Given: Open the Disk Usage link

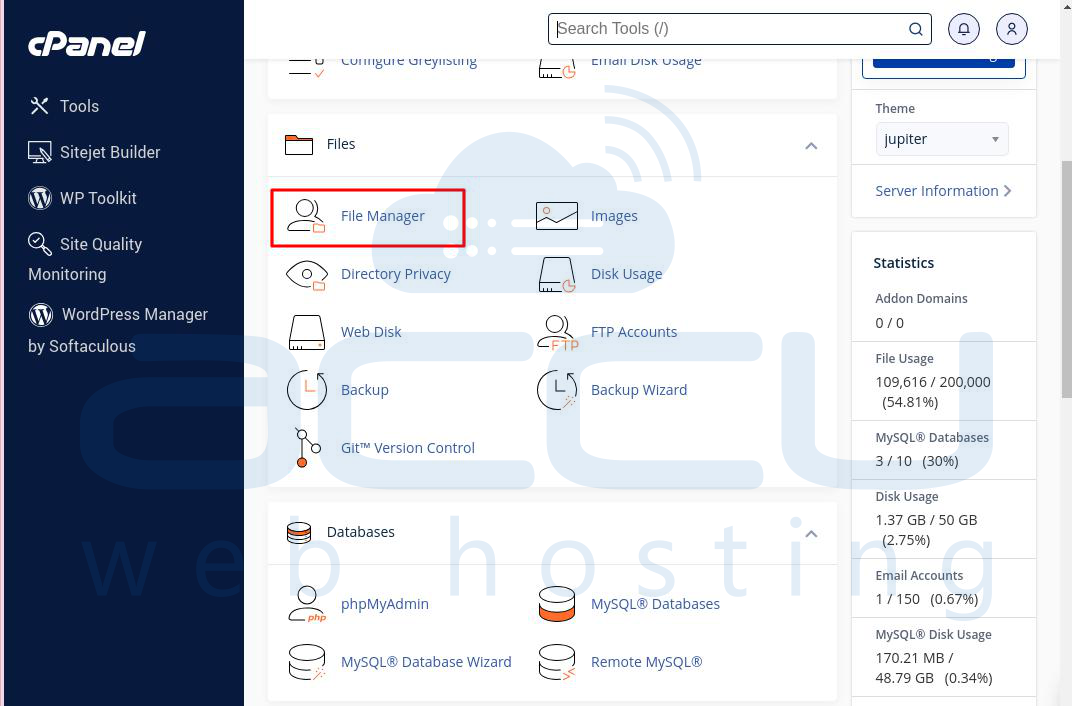Looking at the screenshot, I should tap(626, 274).
